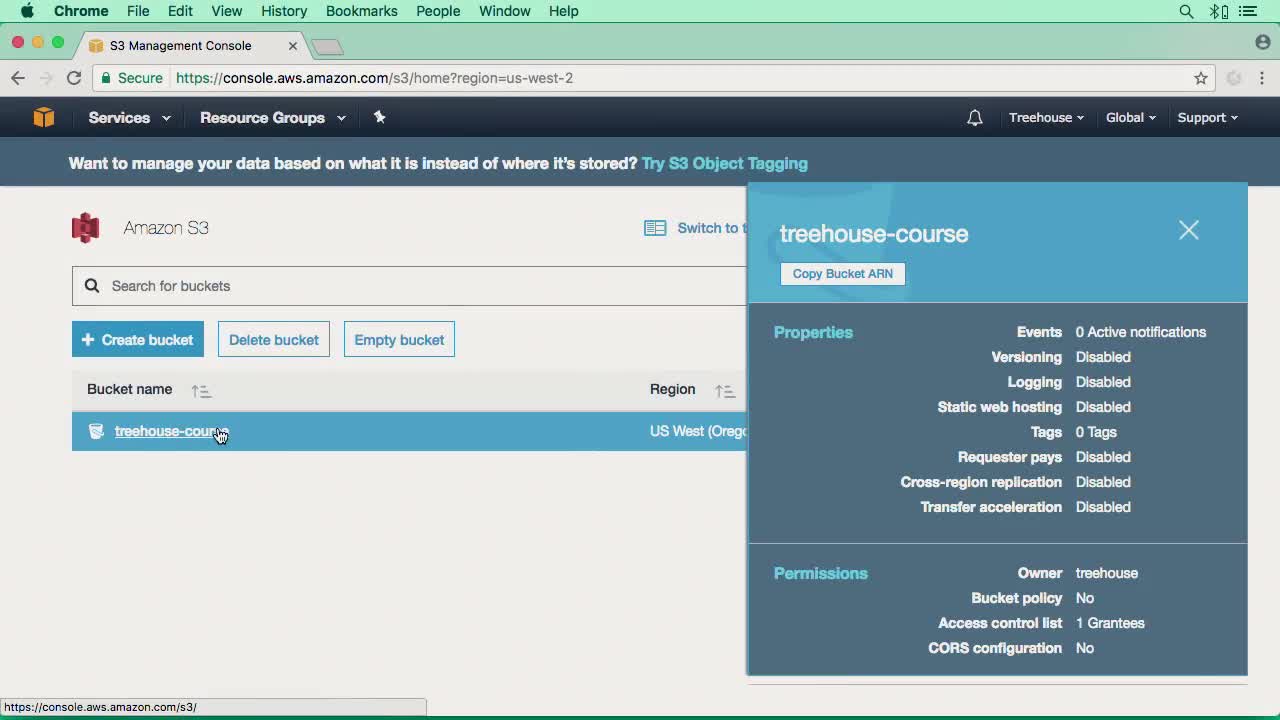Click 0 Active notifications text
Image resolution: width=1280 pixels, height=720 pixels.
point(1141,332)
